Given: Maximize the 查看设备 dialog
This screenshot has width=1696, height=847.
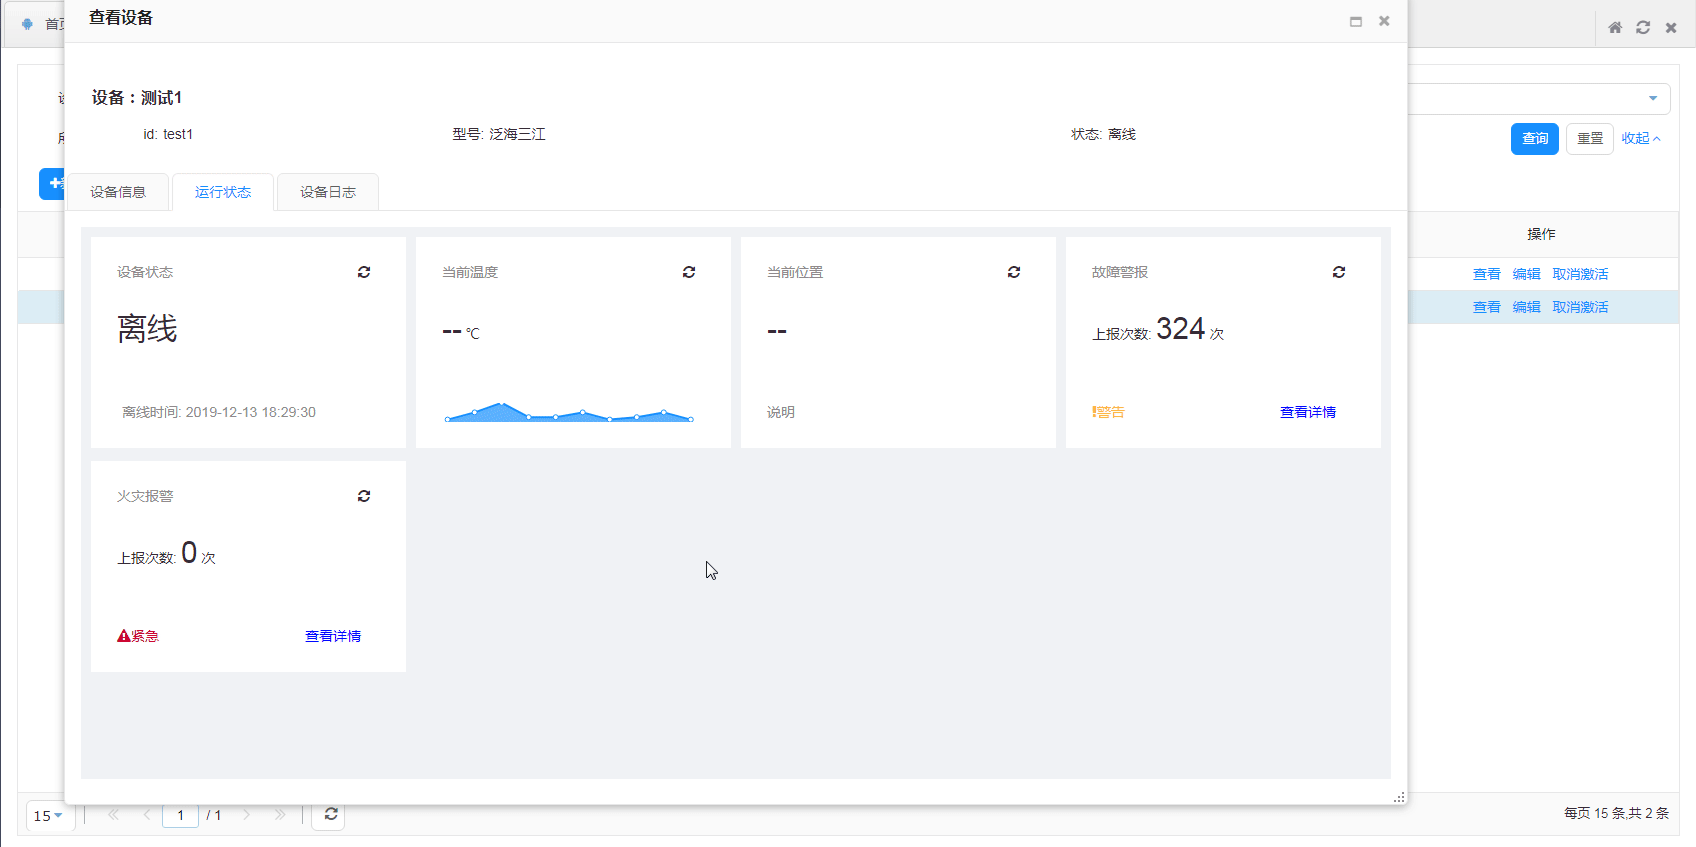Looking at the screenshot, I should (1356, 21).
